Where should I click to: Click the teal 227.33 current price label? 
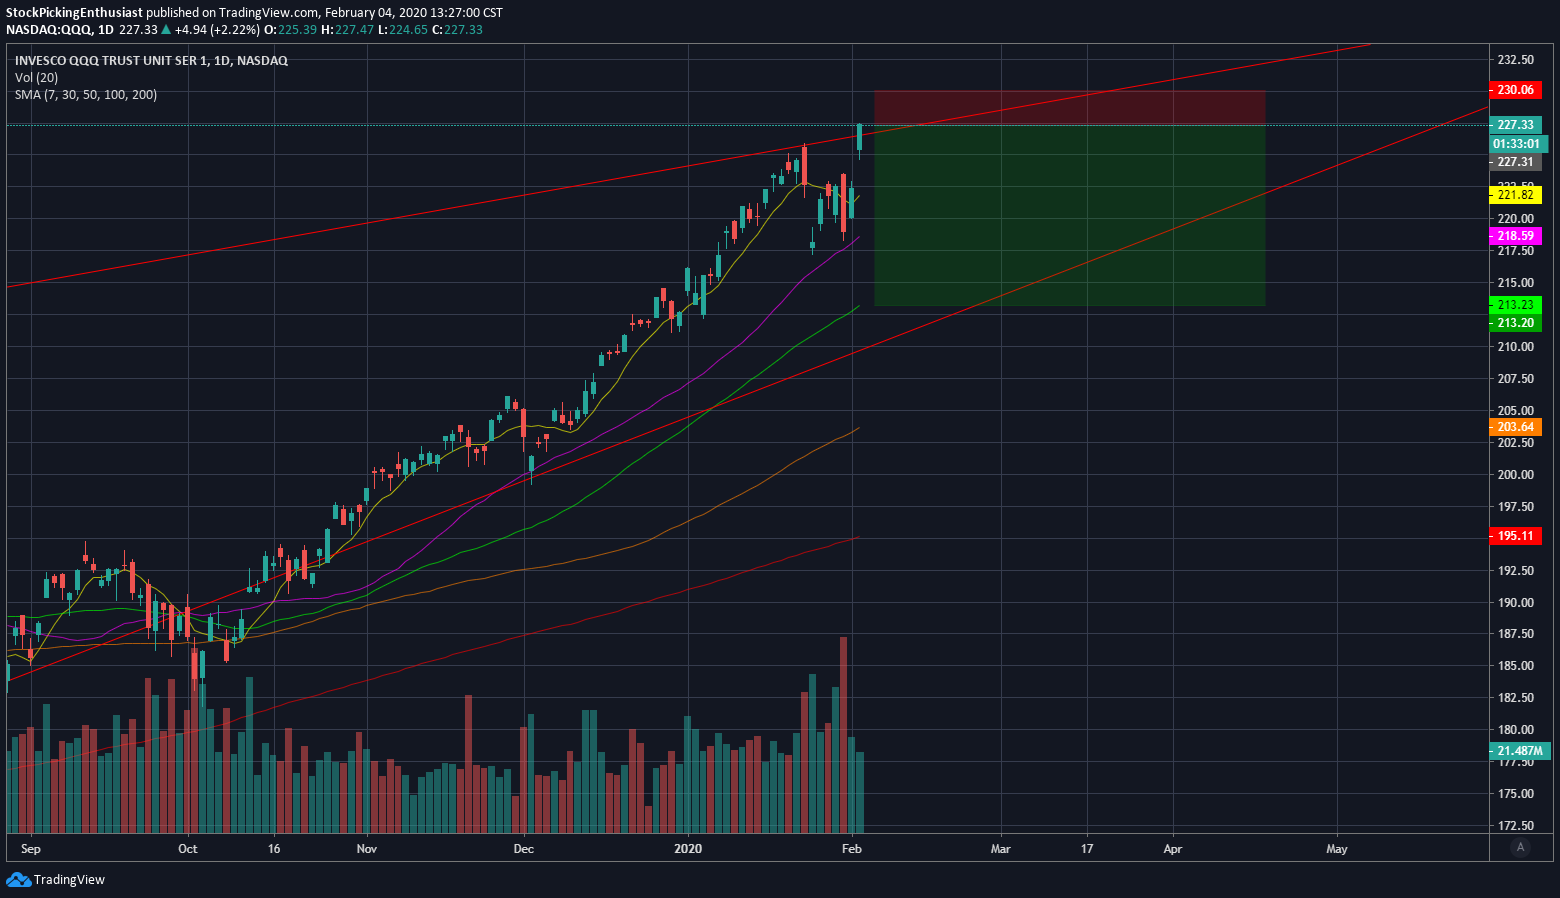pyautogui.click(x=1515, y=125)
